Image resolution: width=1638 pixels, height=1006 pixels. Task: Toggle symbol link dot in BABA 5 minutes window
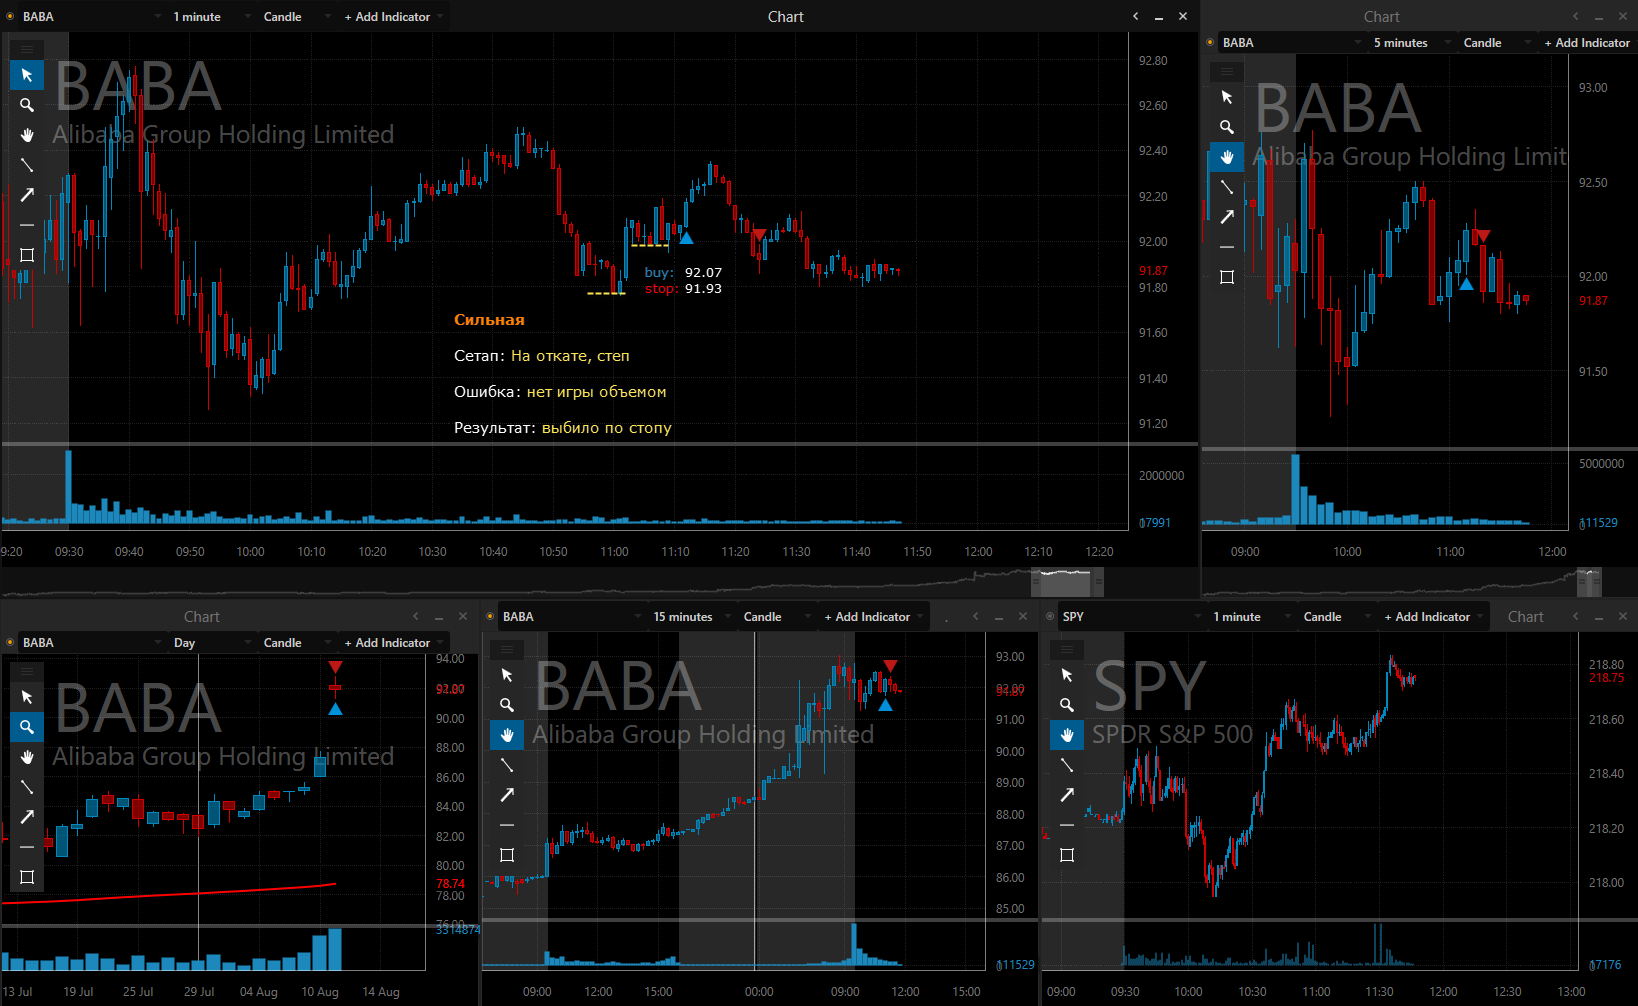[x=1210, y=43]
